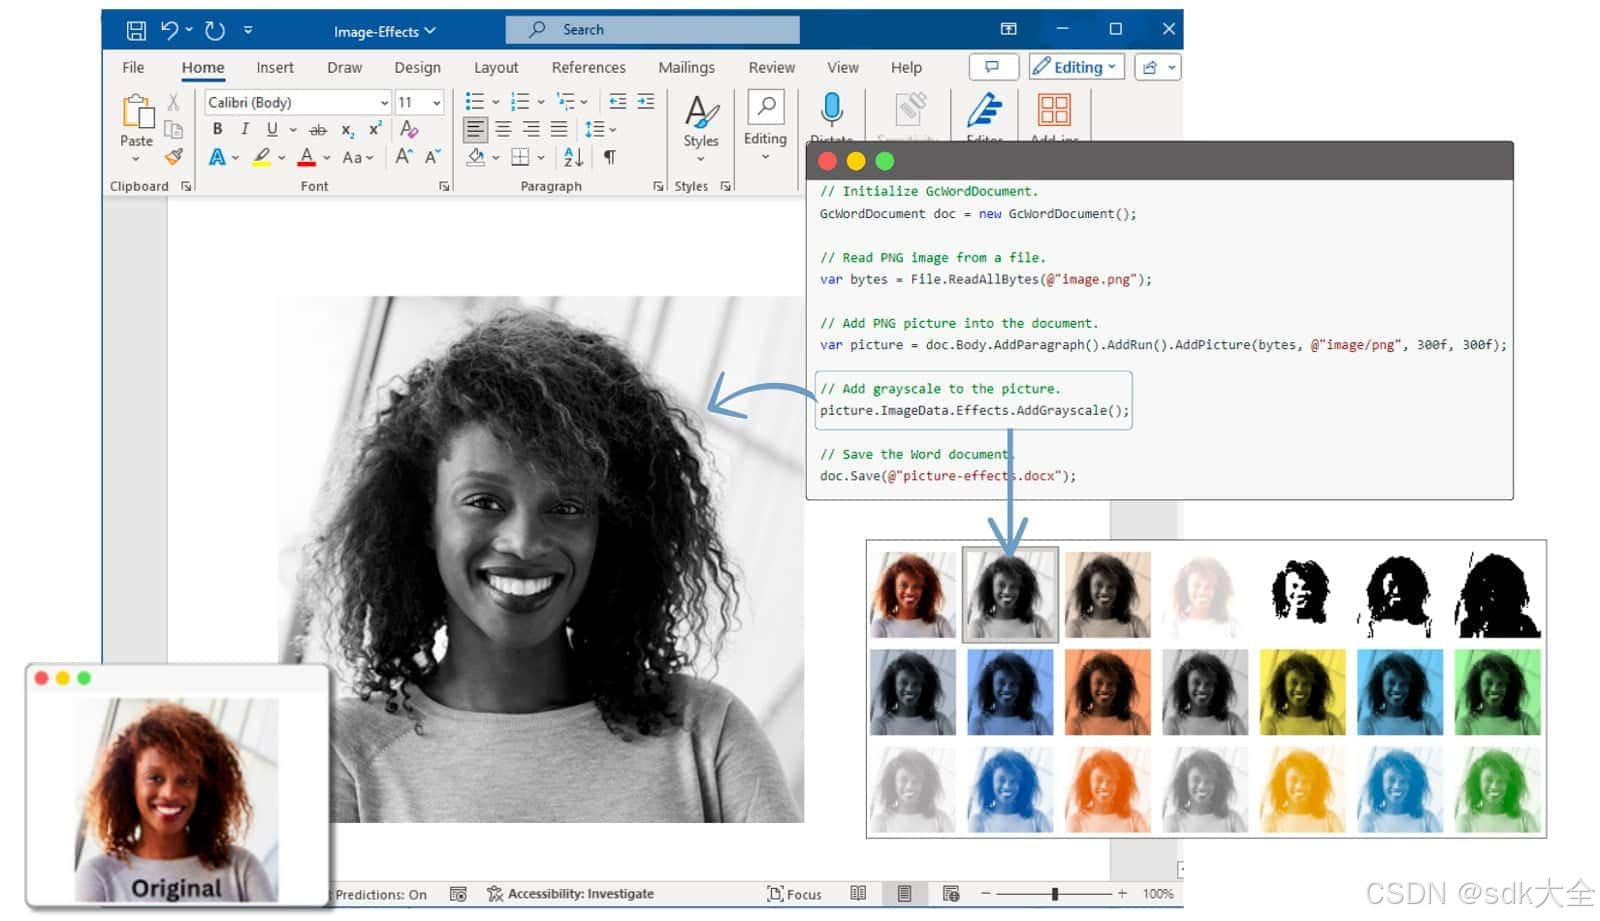Click the Search box in title bar
This screenshot has height=921, width=1600.
pos(652,30)
